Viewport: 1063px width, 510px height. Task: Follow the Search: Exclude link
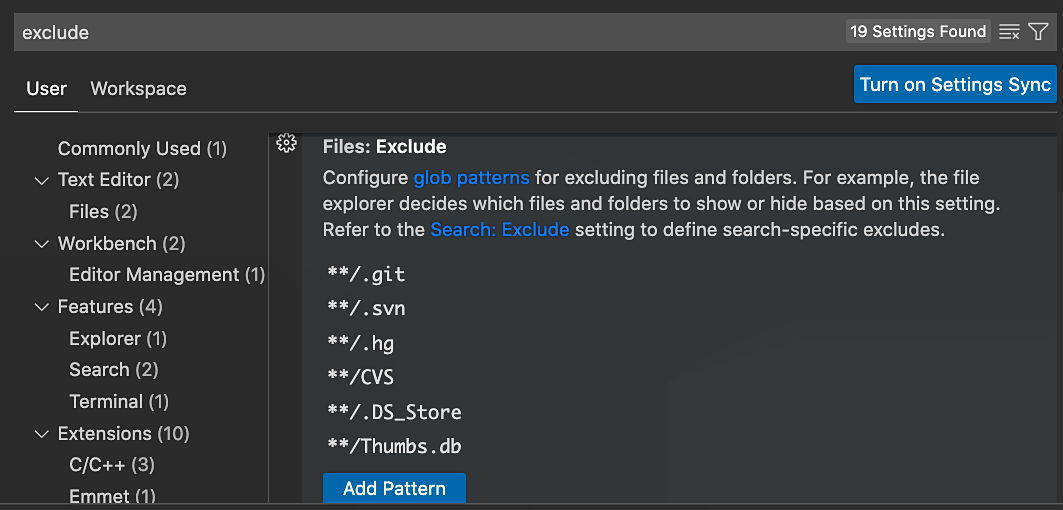coord(499,229)
